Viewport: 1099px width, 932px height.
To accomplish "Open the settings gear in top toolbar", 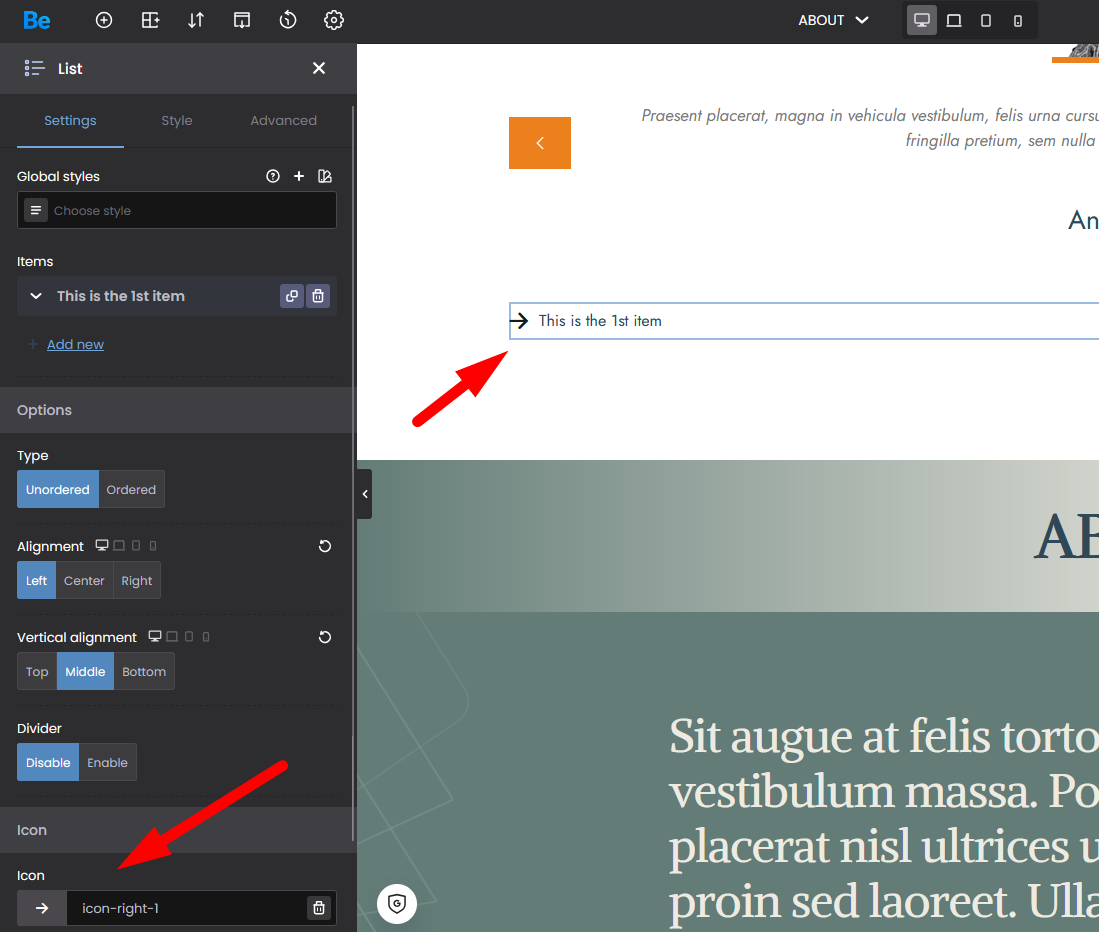I will 334,20.
